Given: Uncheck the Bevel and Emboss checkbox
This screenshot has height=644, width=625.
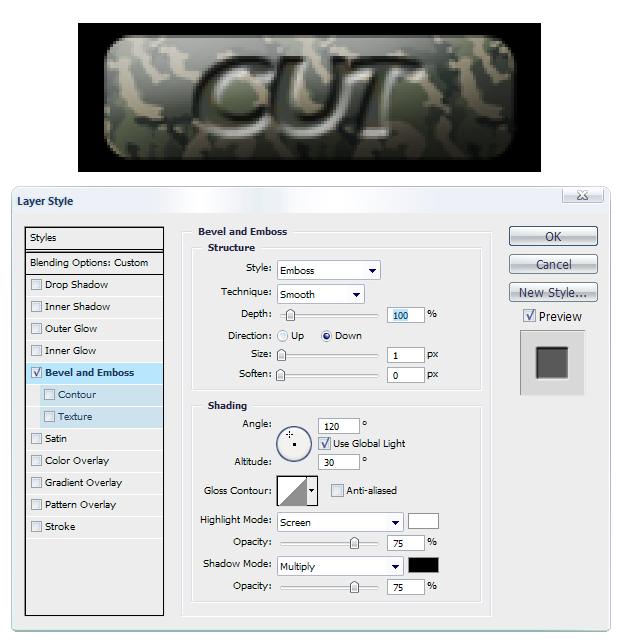Looking at the screenshot, I should (x=37, y=373).
